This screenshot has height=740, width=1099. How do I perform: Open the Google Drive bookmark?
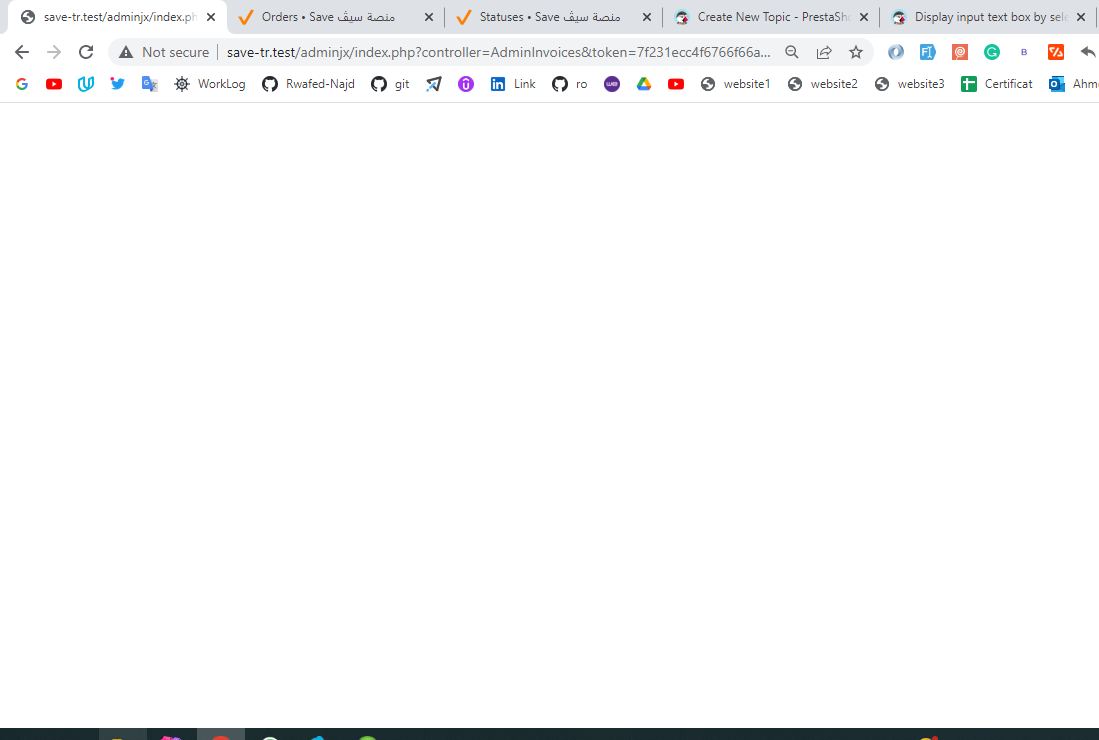[644, 84]
